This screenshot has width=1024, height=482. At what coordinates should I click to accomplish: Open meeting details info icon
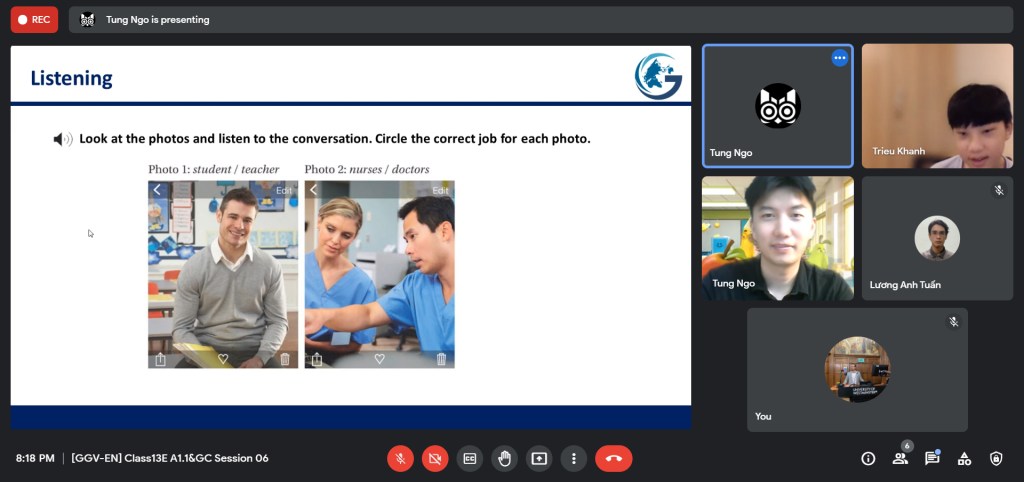tap(868, 458)
